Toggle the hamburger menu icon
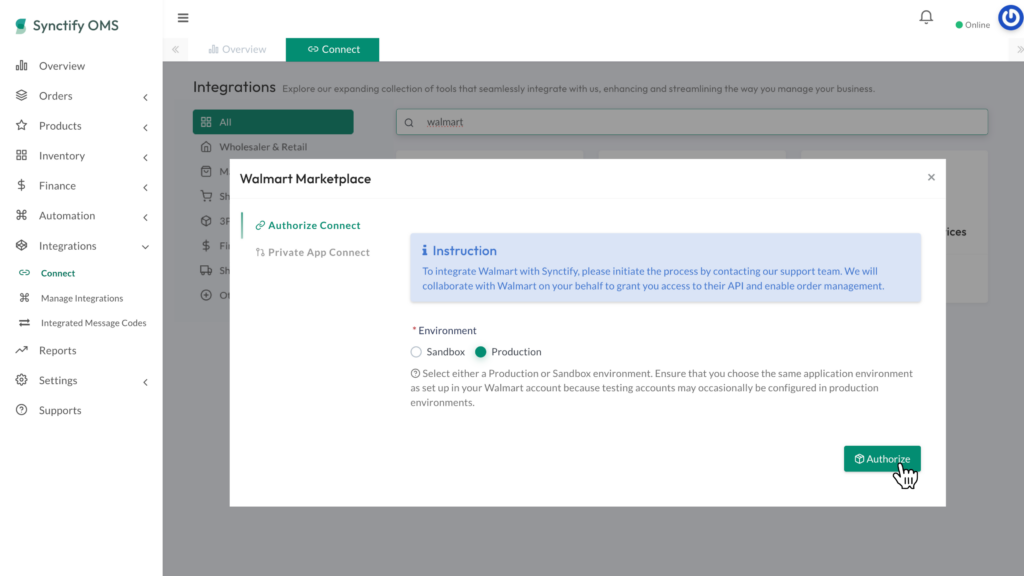This screenshot has width=1024, height=576. tap(183, 18)
